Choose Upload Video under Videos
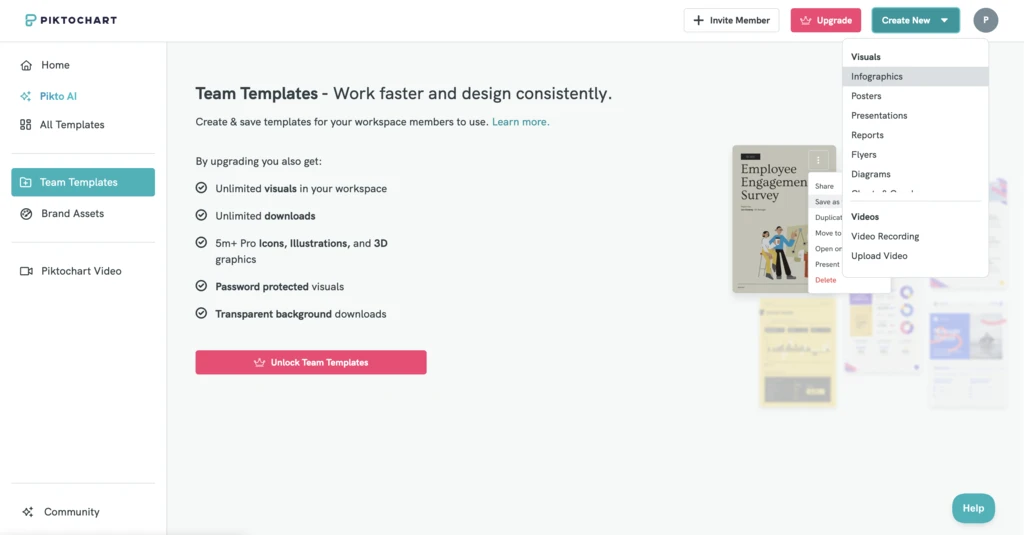The width and height of the screenshot is (1024, 535). pyautogui.click(x=915, y=256)
